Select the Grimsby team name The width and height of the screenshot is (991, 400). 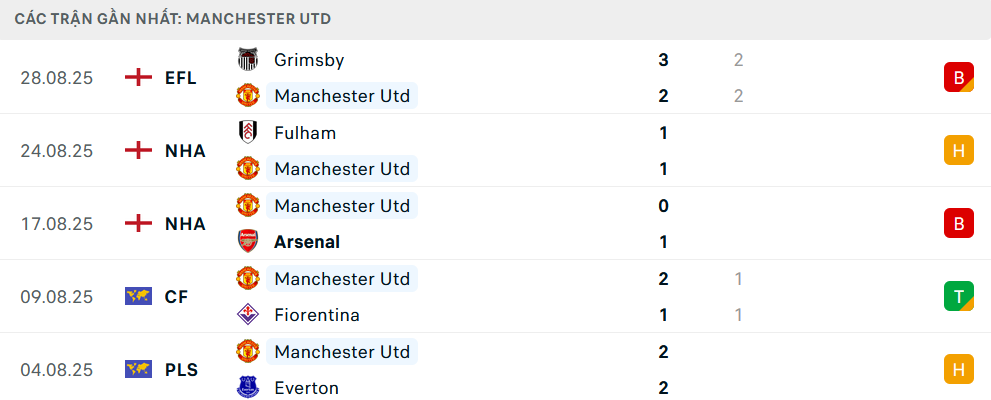coord(309,60)
